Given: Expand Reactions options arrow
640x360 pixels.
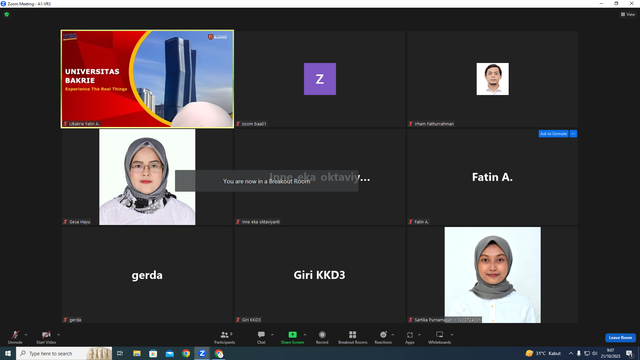Looking at the screenshot, I should pyautogui.click(x=393, y=335).
